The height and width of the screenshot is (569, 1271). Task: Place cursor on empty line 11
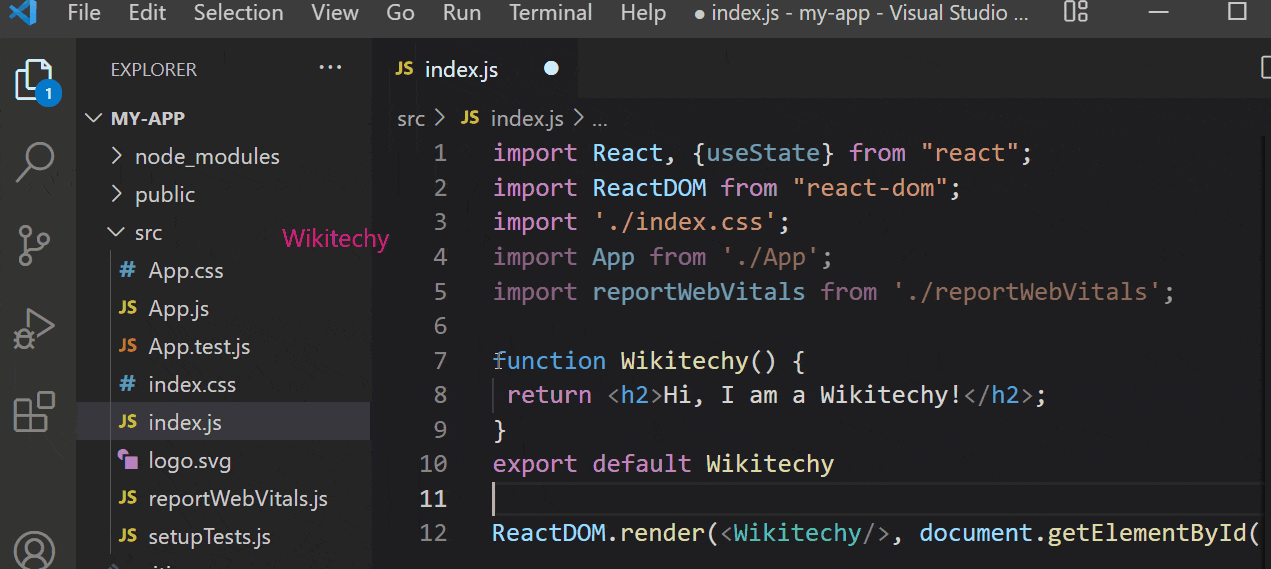click(700, 499)
